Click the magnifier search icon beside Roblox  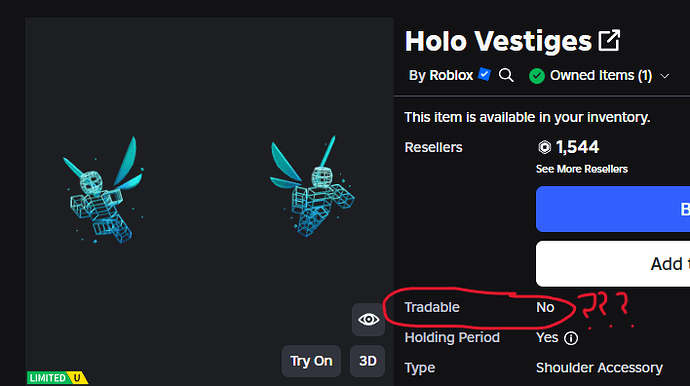coord(506,75)
